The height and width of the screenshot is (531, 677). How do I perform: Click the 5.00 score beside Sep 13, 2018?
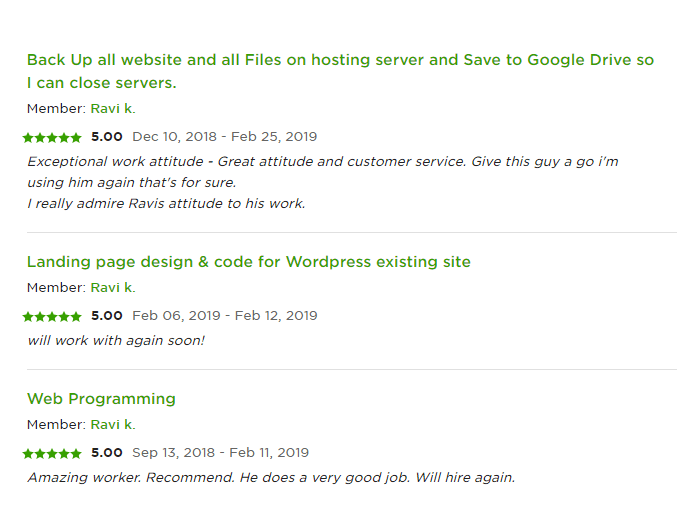pos(107,453)
